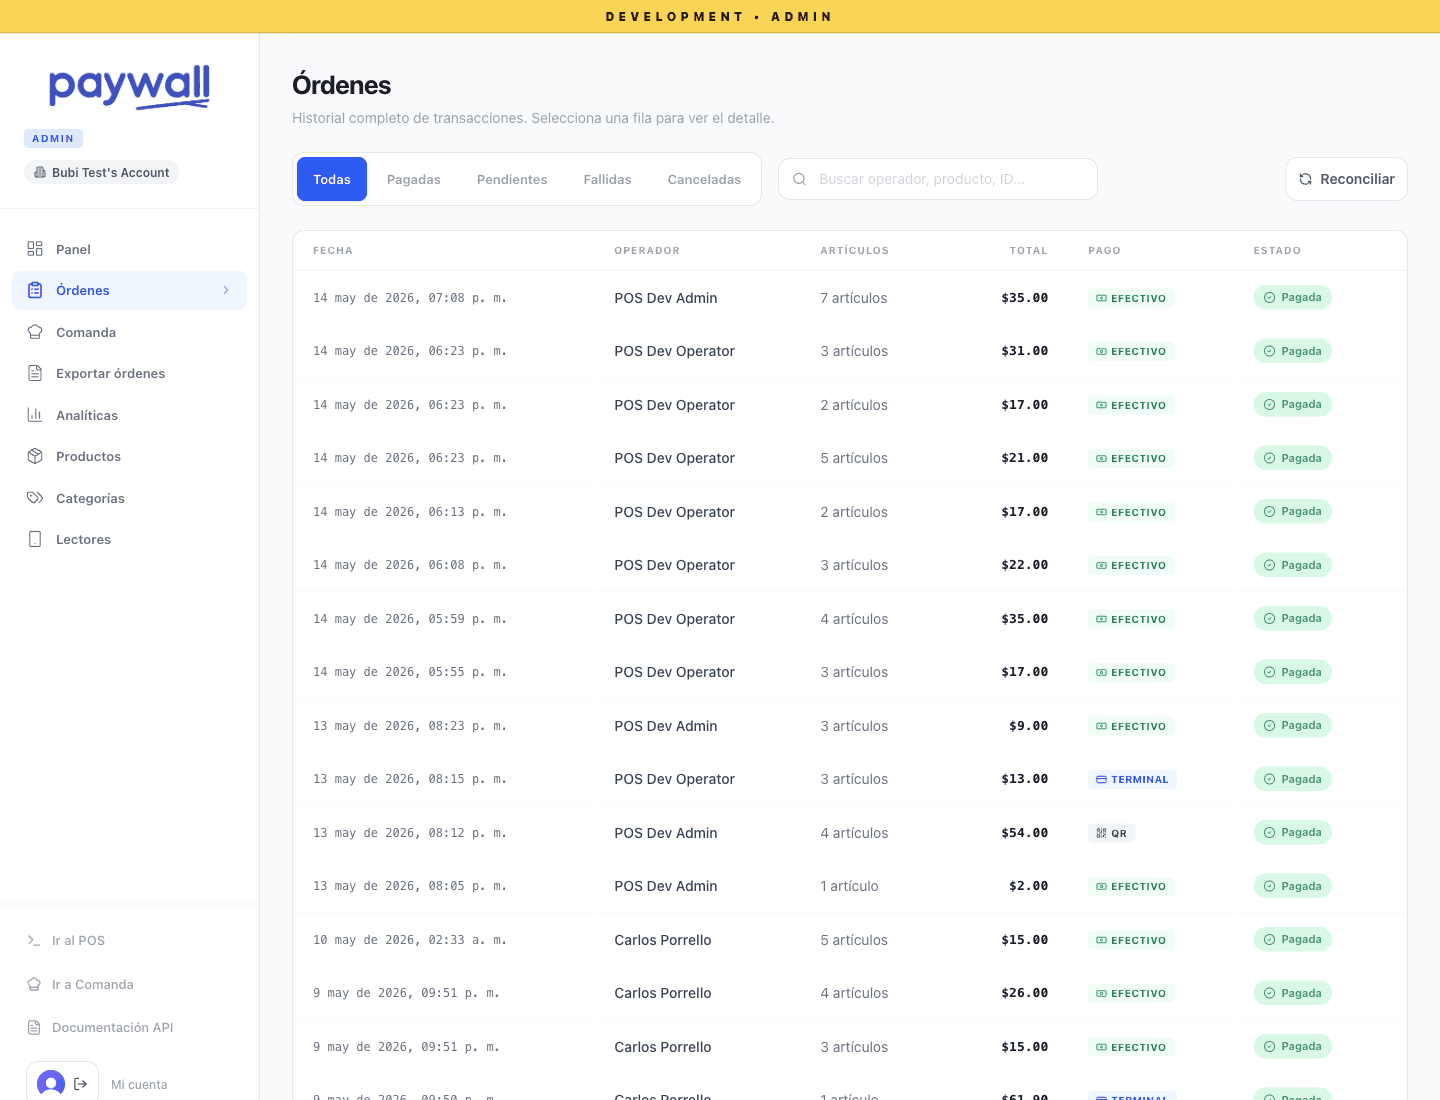The image size is (1440, 1100).
Task: Switch to the Pendientes tab
Action: point(512,179)
